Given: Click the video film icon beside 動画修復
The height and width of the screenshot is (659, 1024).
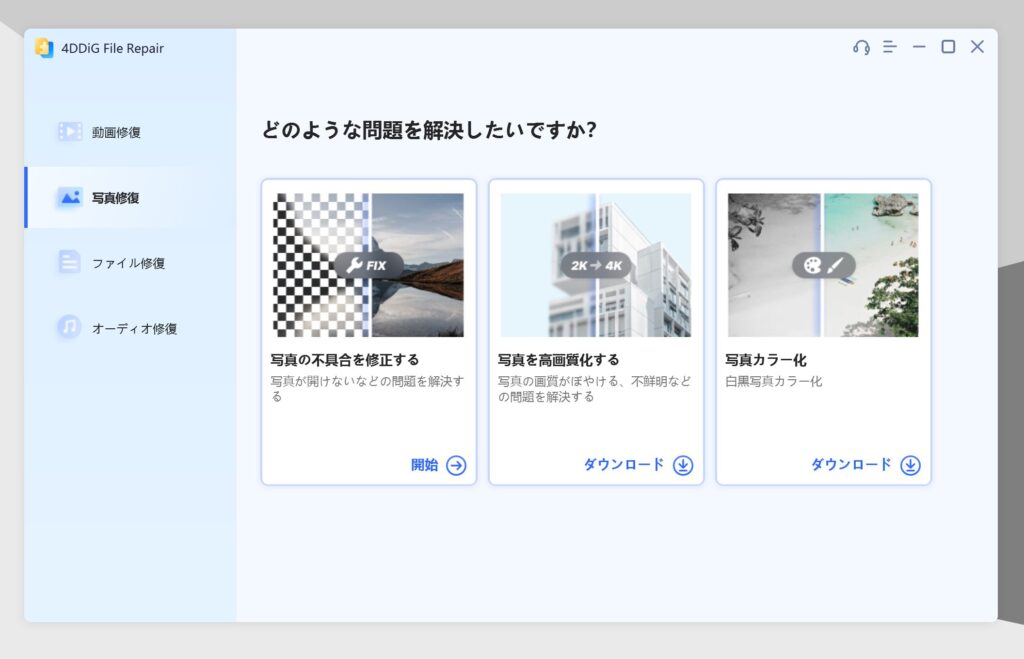Looking at the screenshot, I should coord(70,132).
